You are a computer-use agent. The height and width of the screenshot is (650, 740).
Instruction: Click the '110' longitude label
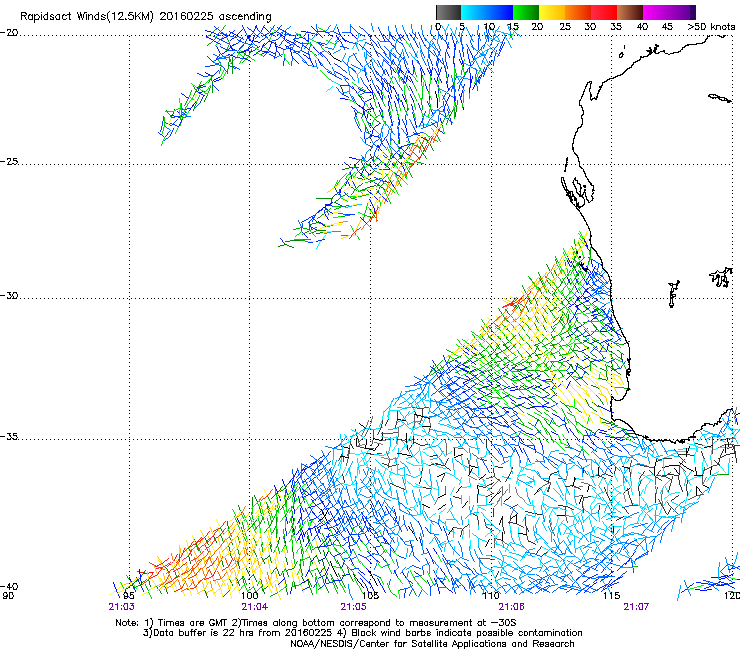click(x=491, y=595)
